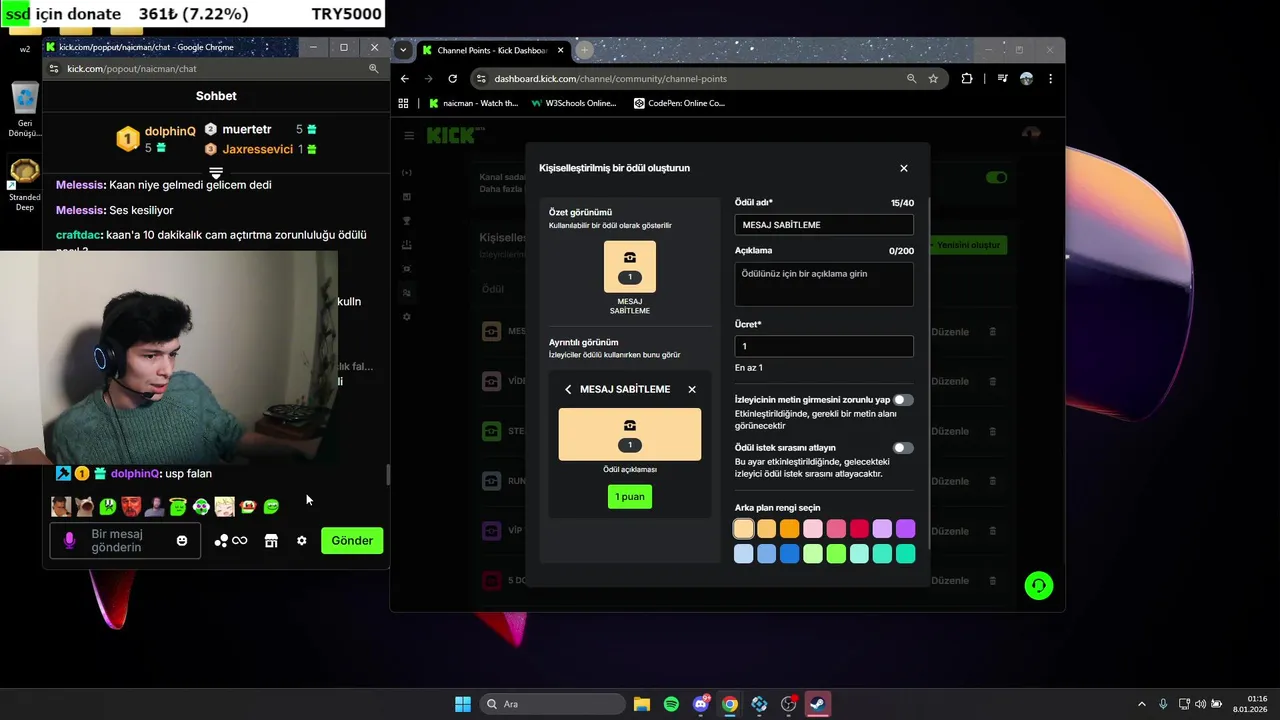
Task: Send chat message with Gönder button
Action: 352,541
